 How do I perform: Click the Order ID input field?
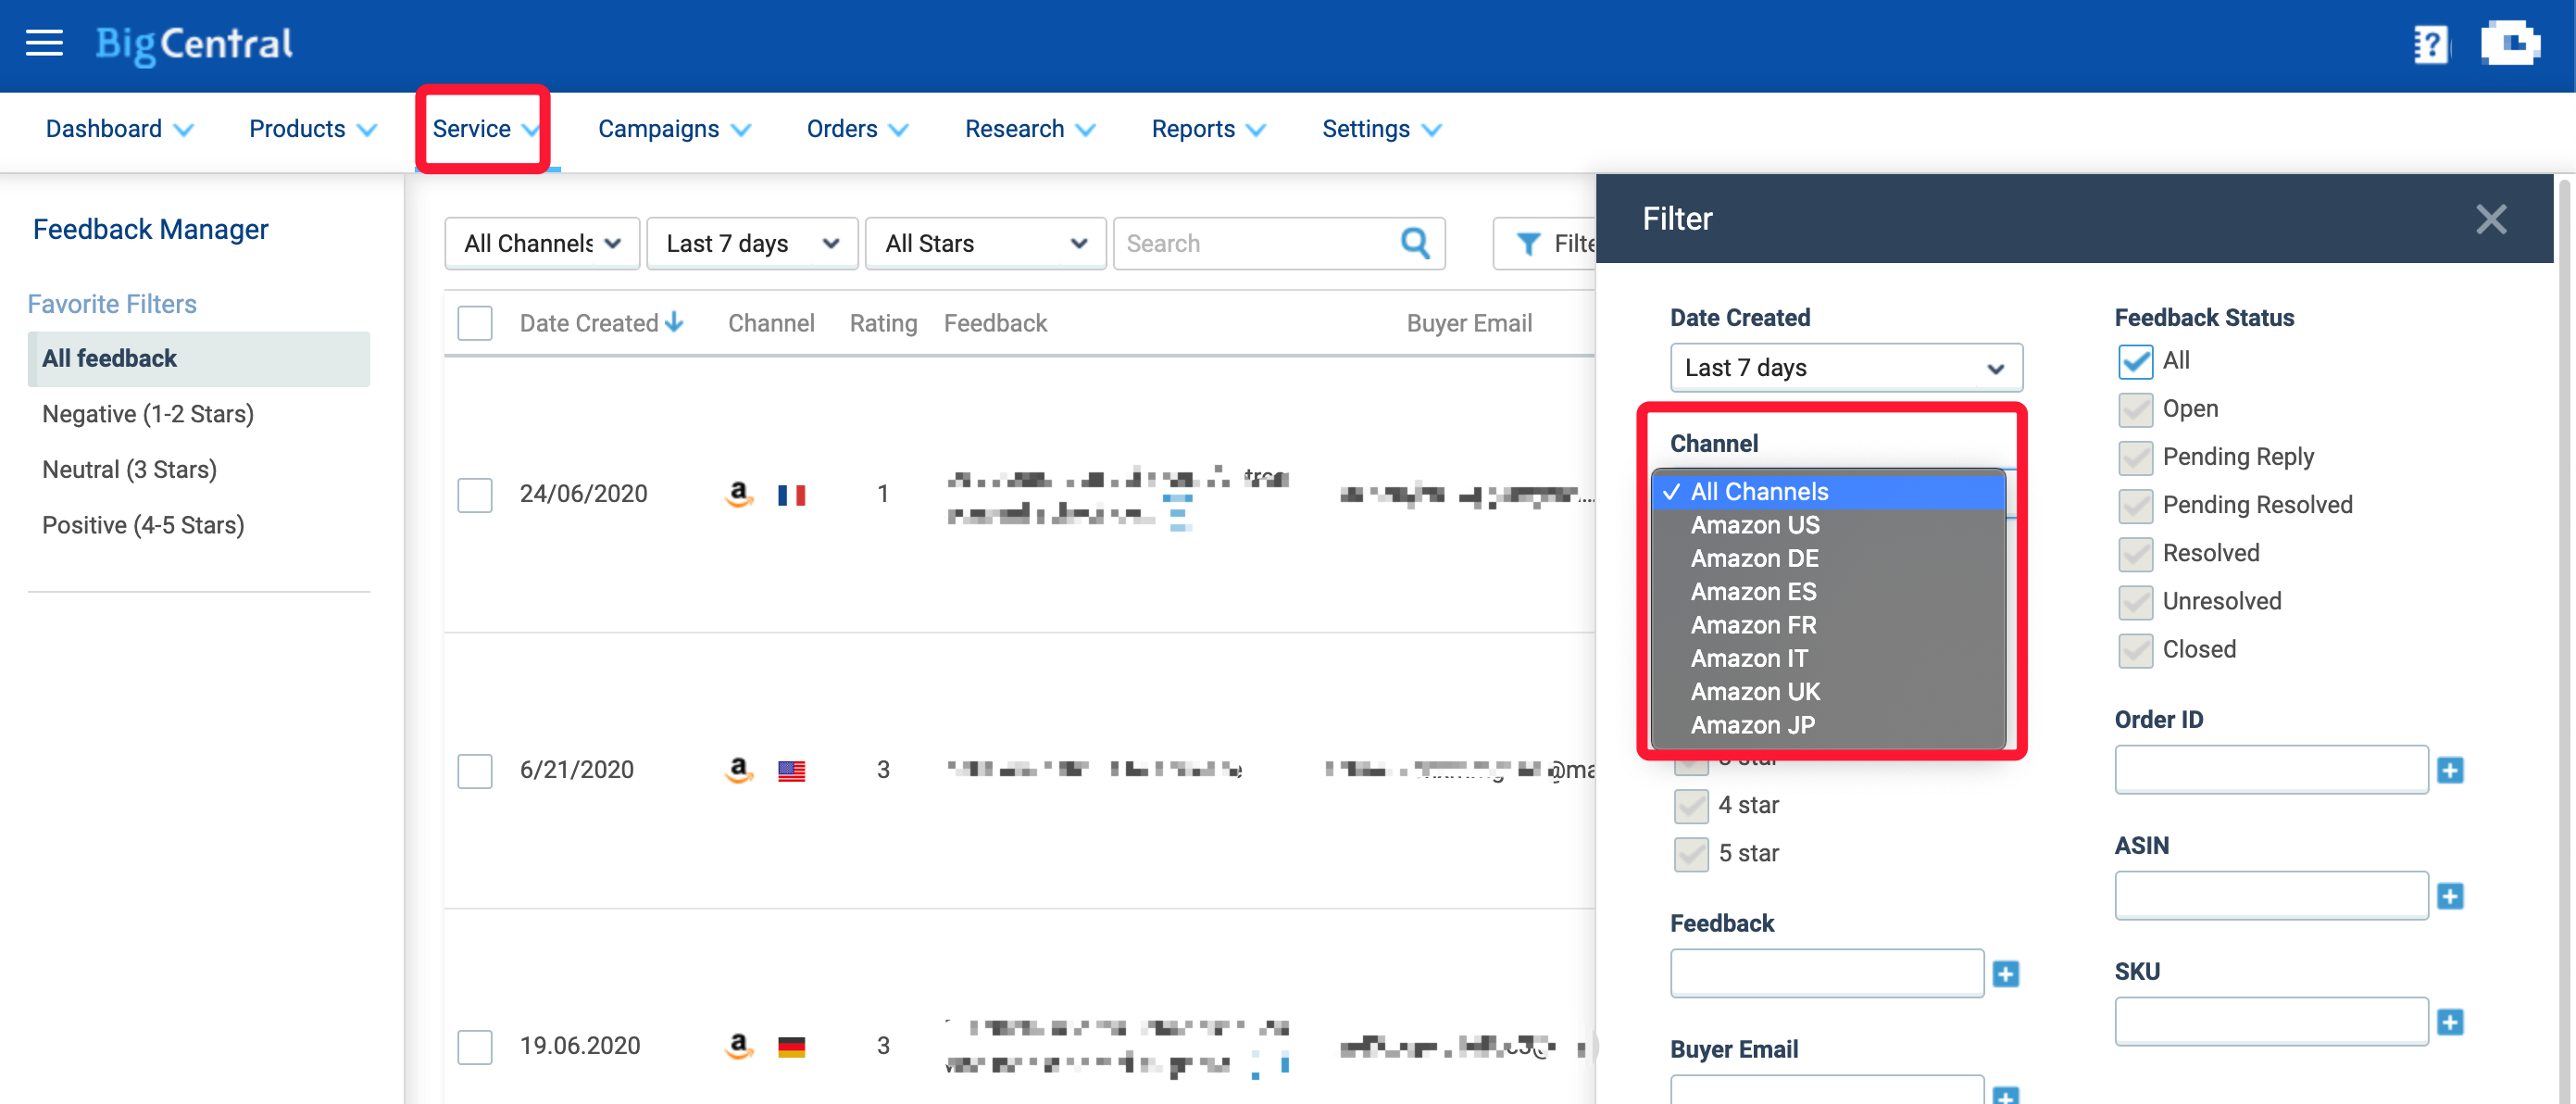pyautogui.click(x=2271, y=769)
